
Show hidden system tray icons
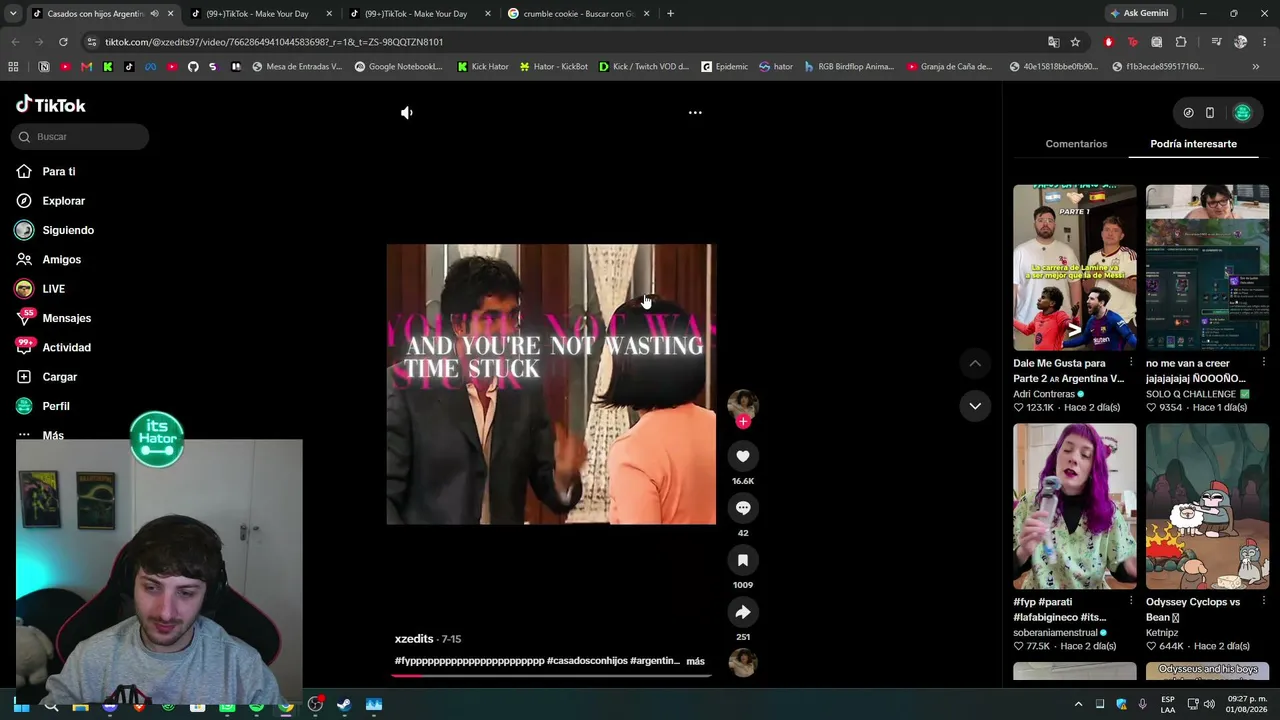point(1078,704)
